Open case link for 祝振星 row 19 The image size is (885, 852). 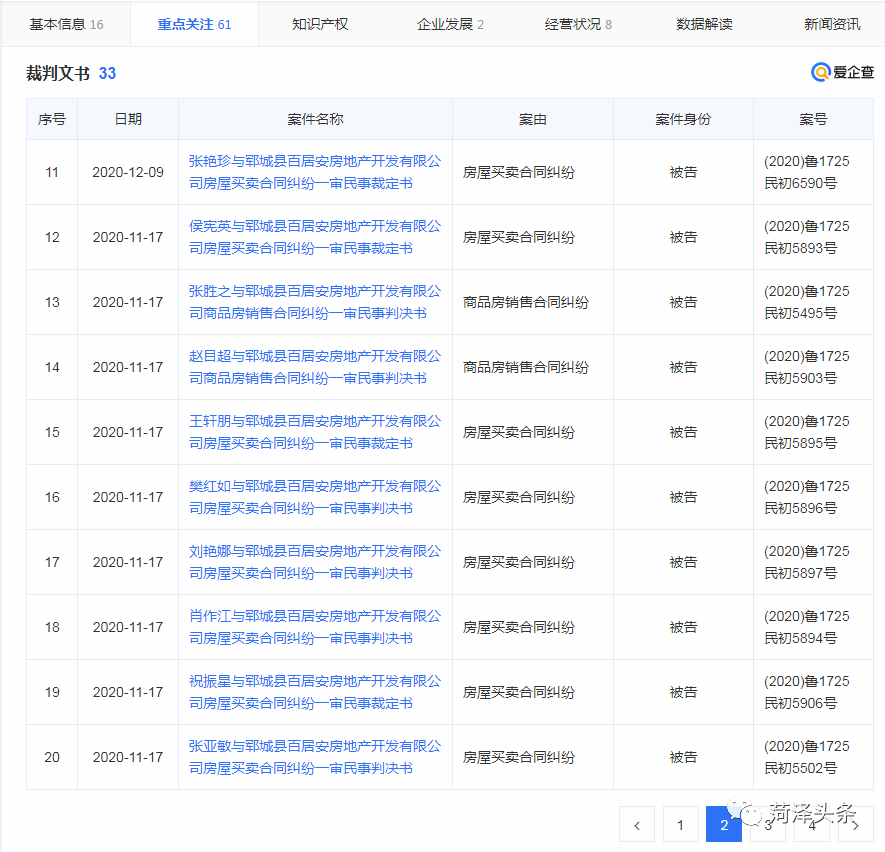pyautogui.click(x=314, y=692)
